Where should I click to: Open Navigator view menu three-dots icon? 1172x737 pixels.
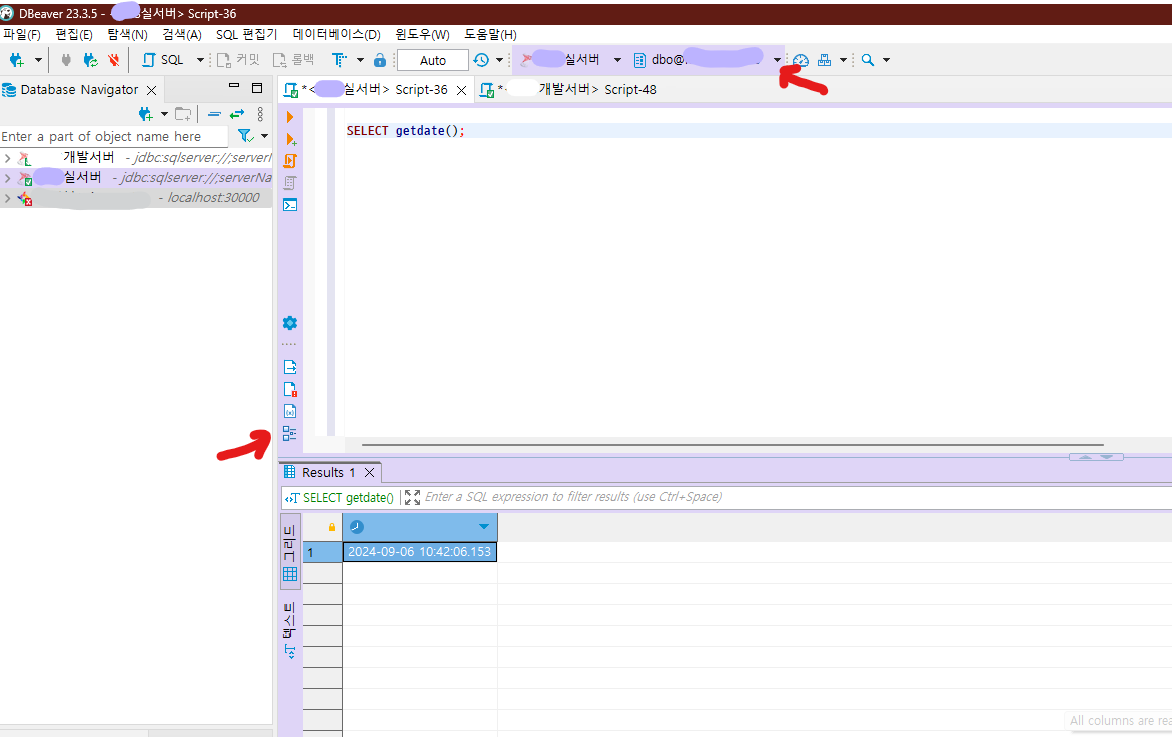[x=260, y=114]
